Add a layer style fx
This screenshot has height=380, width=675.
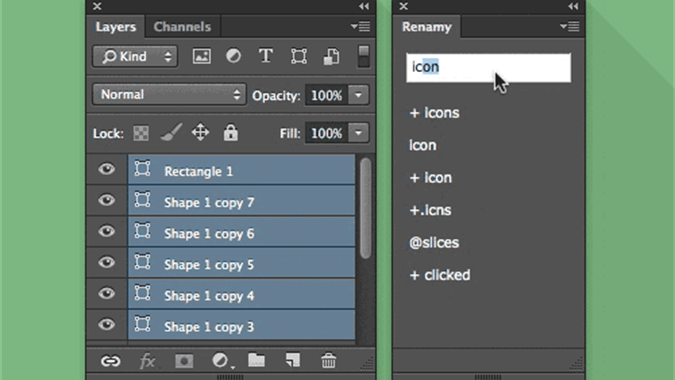147,361
